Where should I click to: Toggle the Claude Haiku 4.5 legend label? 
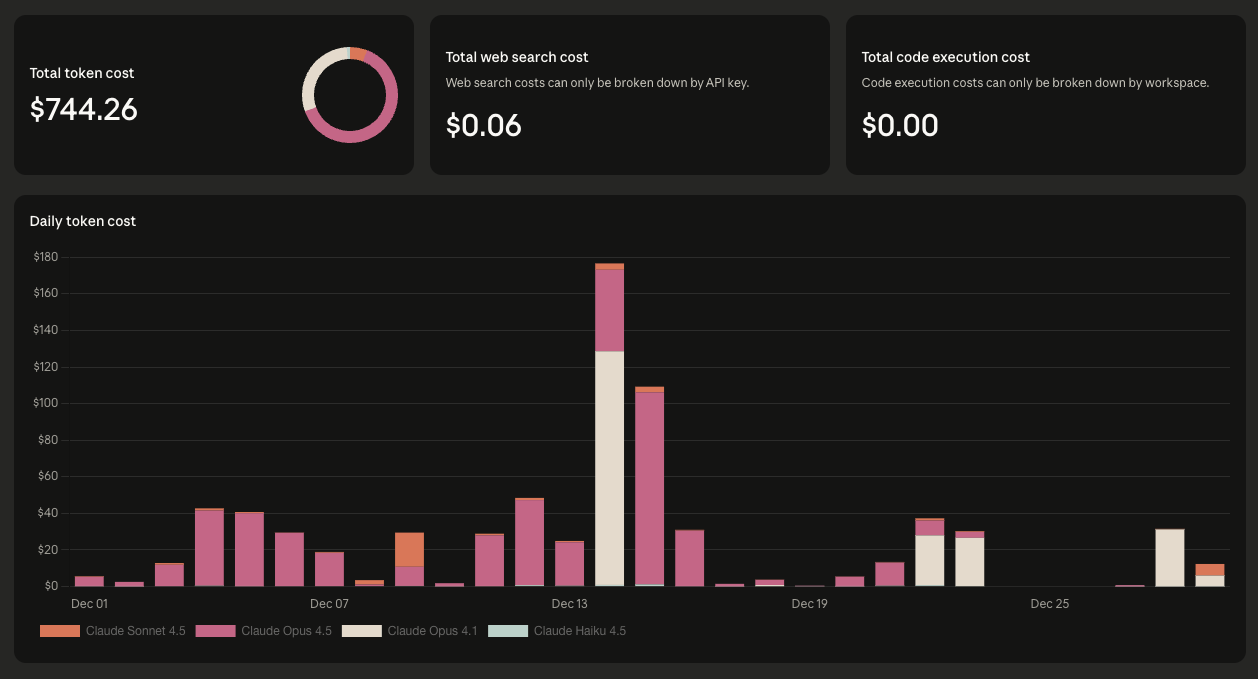579,631
